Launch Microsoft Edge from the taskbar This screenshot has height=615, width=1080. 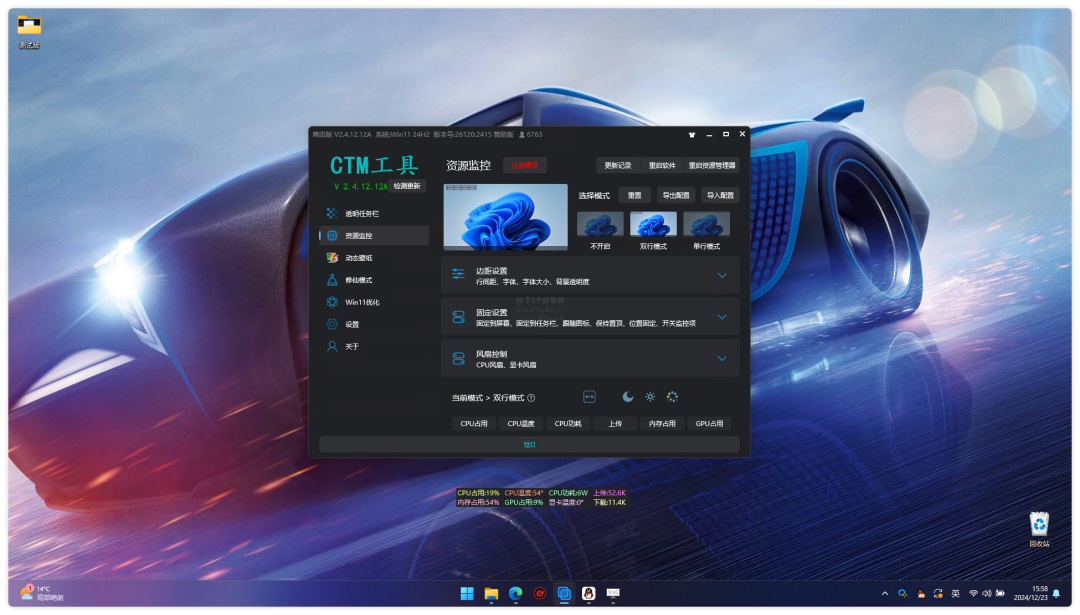[515, 592]
